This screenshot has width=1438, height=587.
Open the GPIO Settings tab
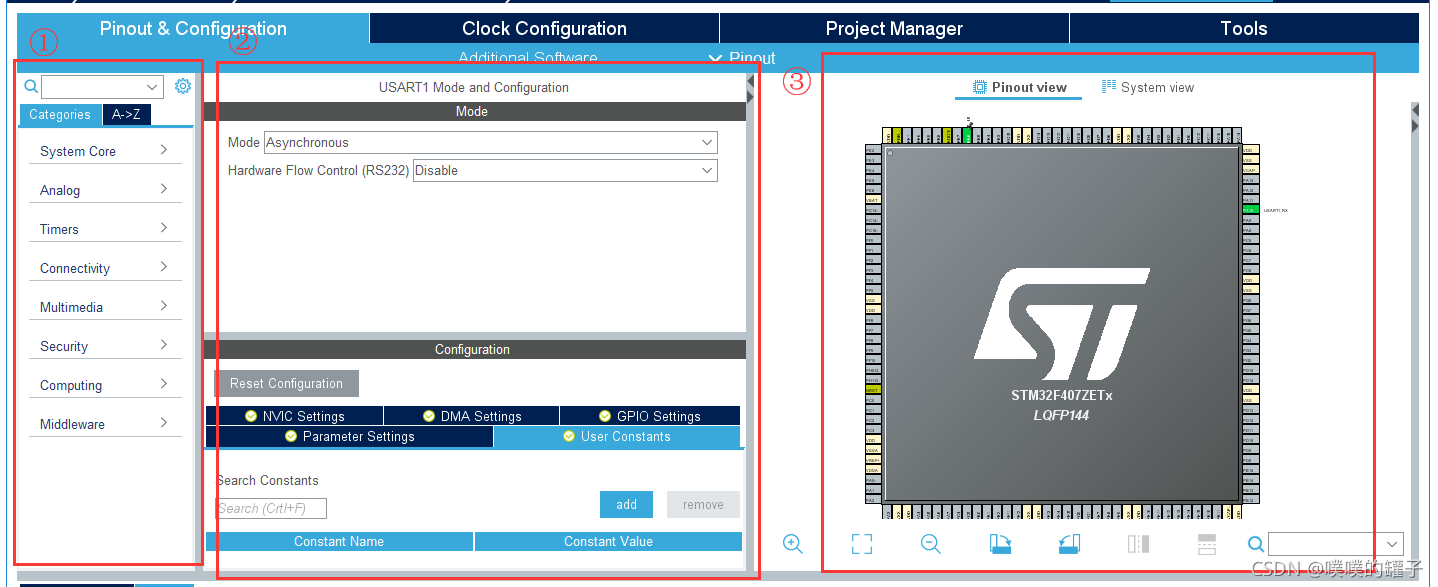[650, 416]
